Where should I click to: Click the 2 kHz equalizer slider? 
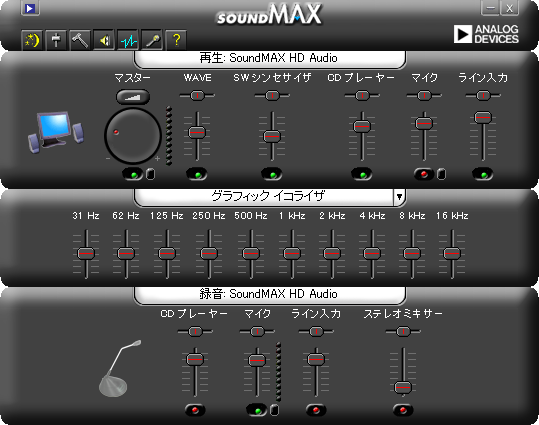(332, 254)
